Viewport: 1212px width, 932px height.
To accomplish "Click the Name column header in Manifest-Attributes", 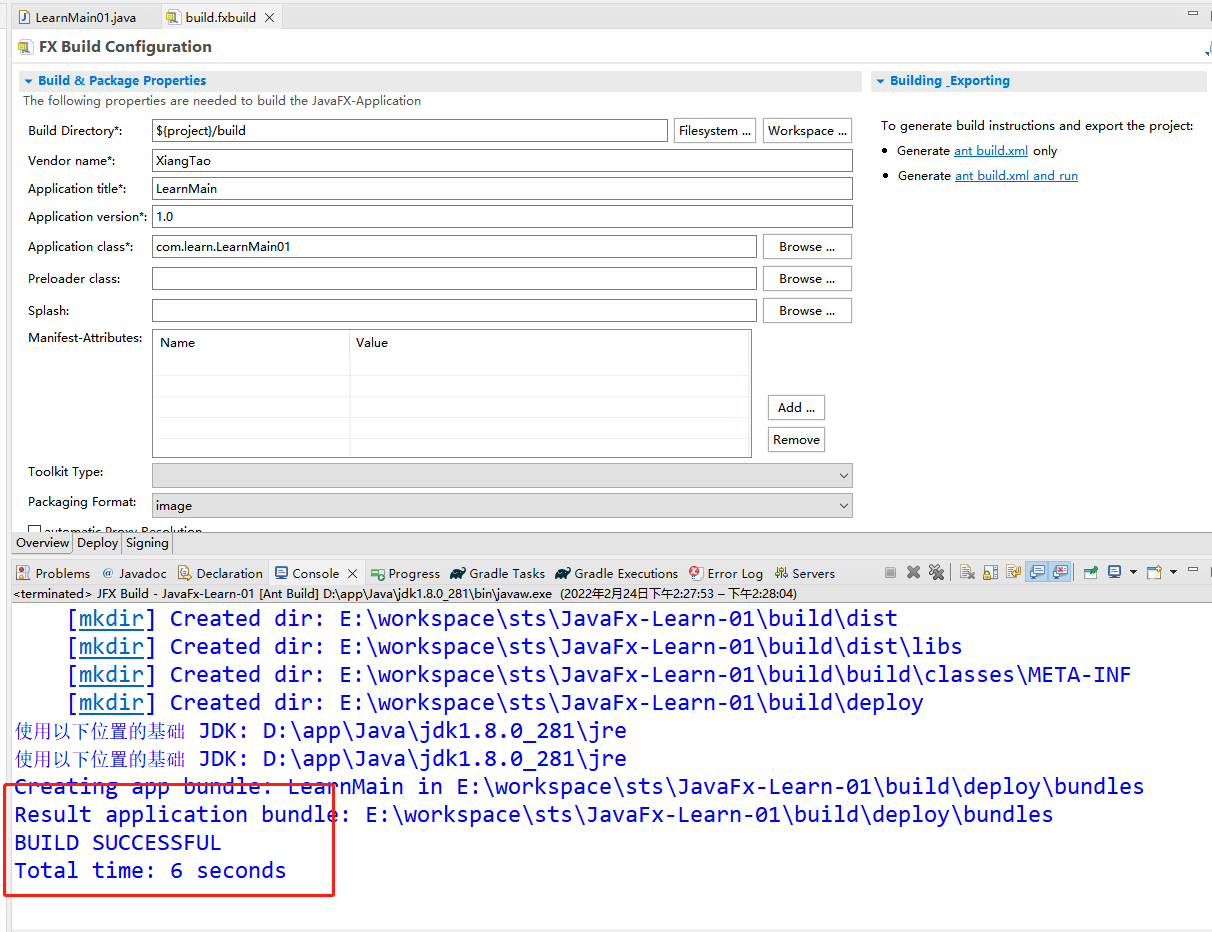I will tap(251, 342).
